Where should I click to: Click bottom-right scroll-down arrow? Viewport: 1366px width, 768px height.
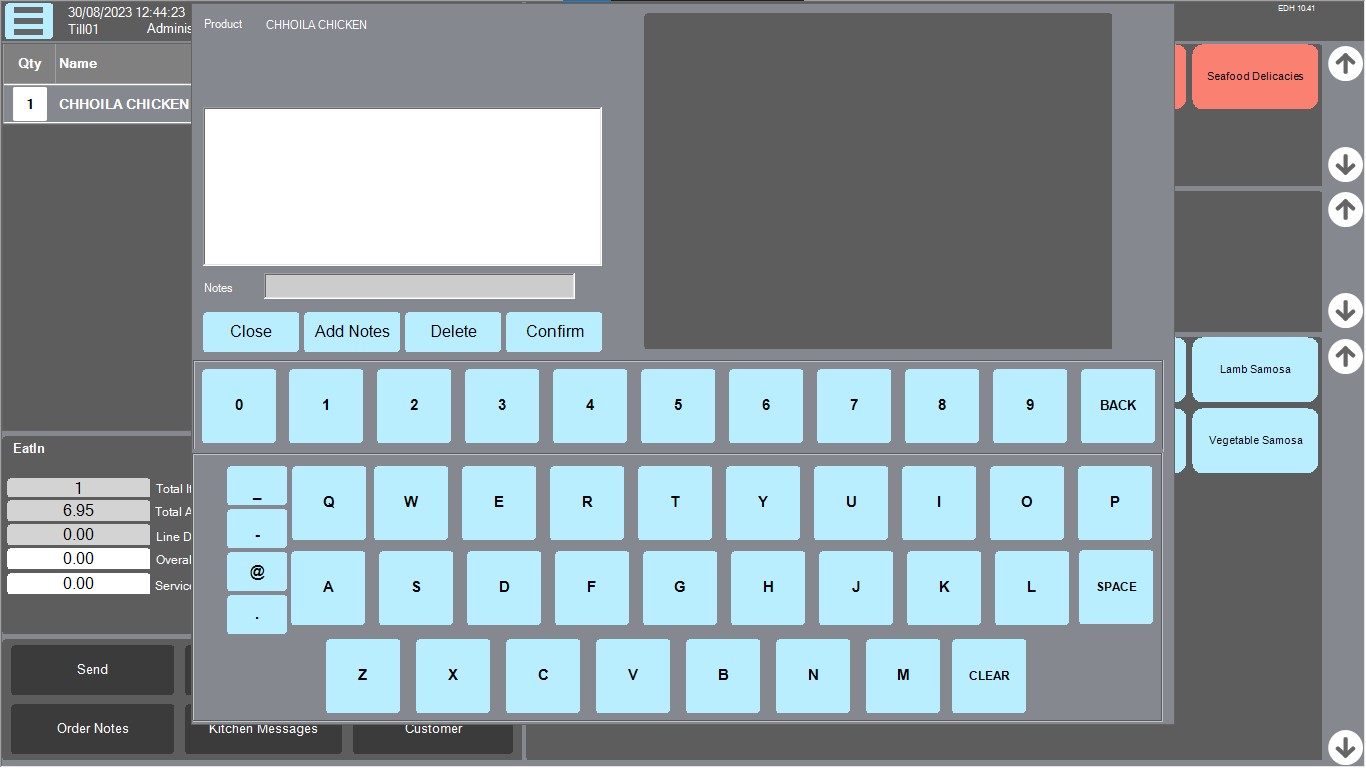click(1345, 746)
